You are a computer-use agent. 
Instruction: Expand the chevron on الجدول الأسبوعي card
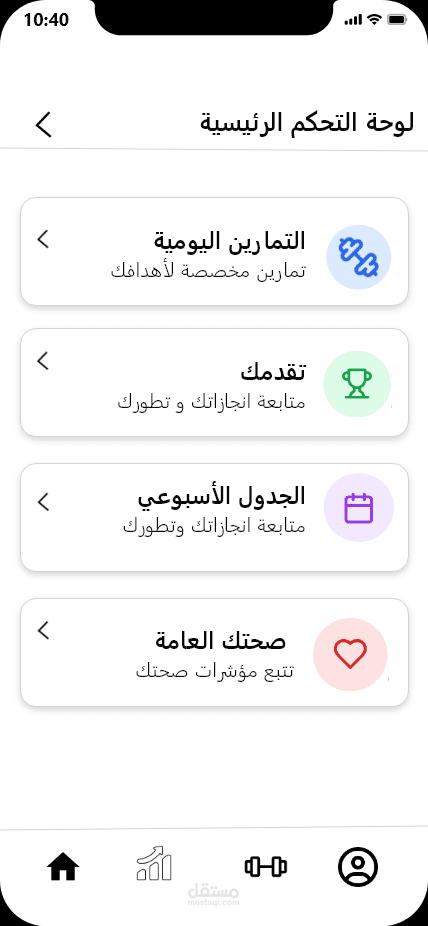click(x=43, y=502)
